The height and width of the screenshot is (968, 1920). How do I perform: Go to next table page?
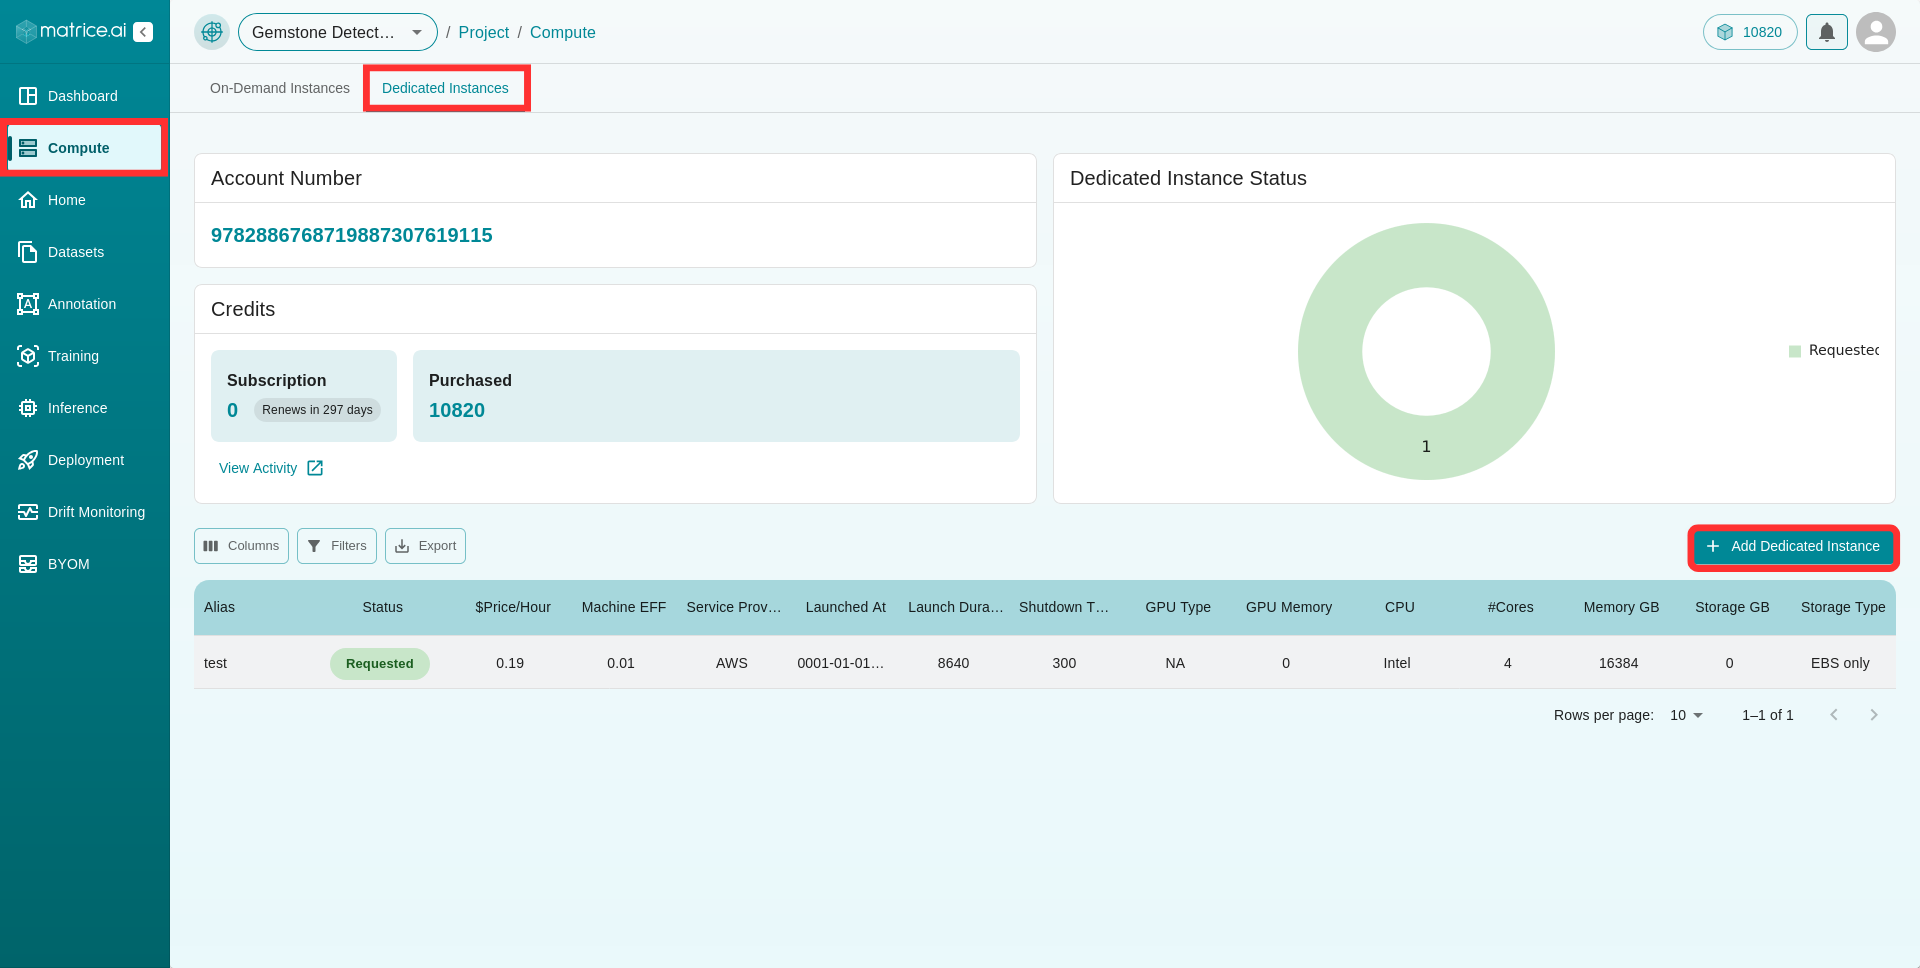coord(1874,715)
